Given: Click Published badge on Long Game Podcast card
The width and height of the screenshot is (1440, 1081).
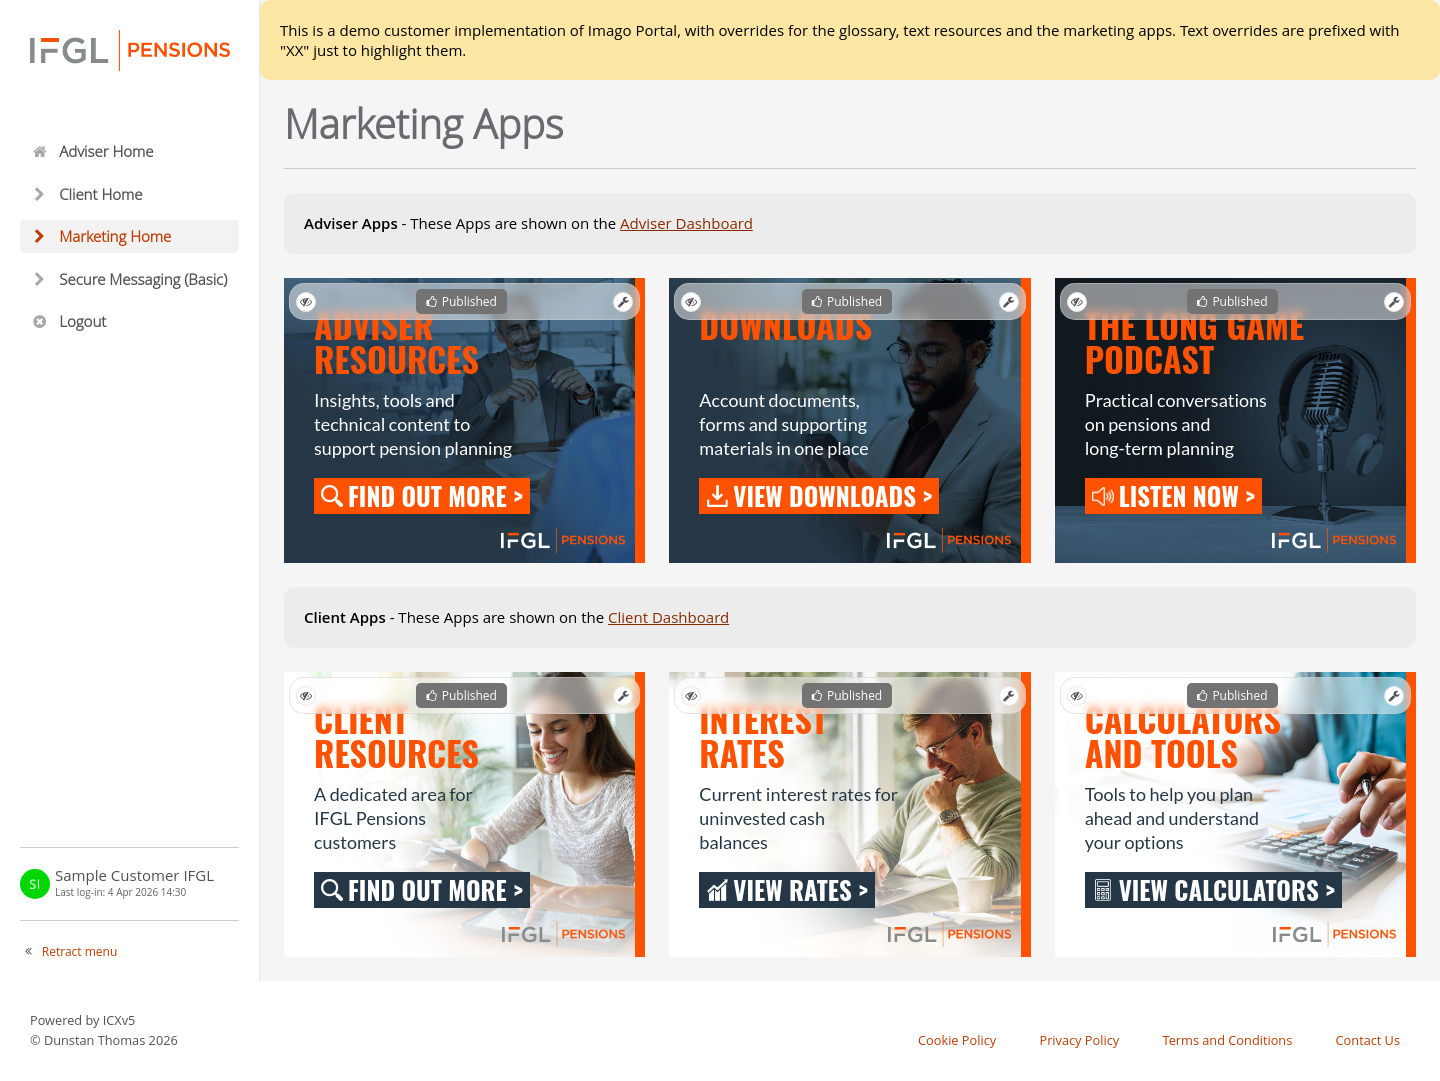Looking at the screenshot, I should (x=1232, y=302).
